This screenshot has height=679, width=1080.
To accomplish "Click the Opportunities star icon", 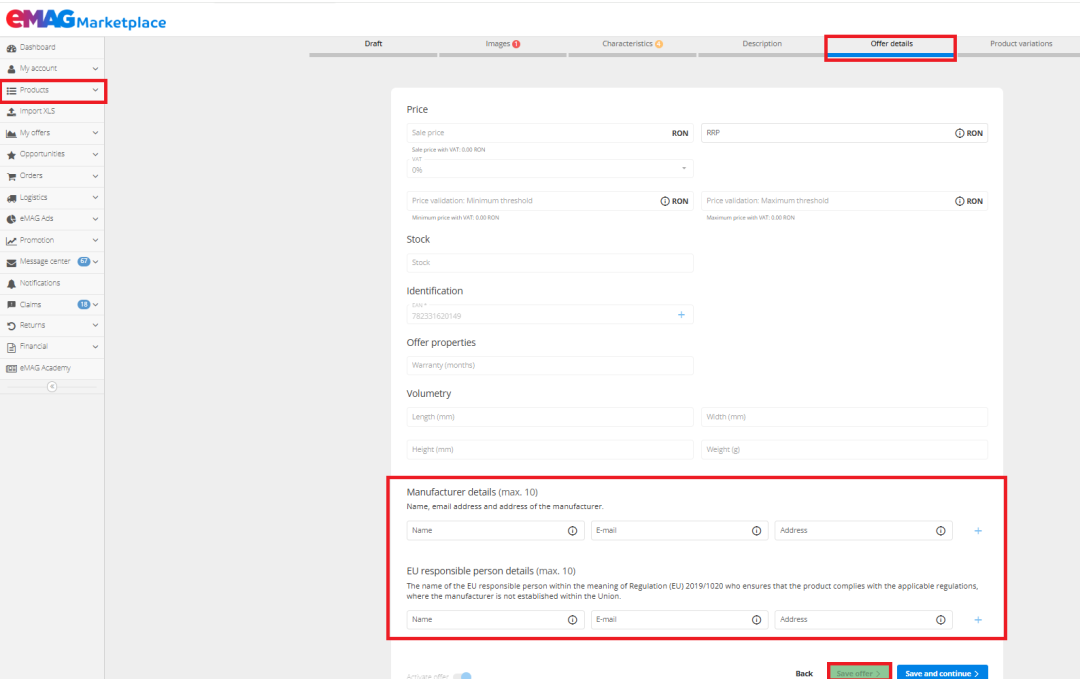I will click(x=11, y=155).
